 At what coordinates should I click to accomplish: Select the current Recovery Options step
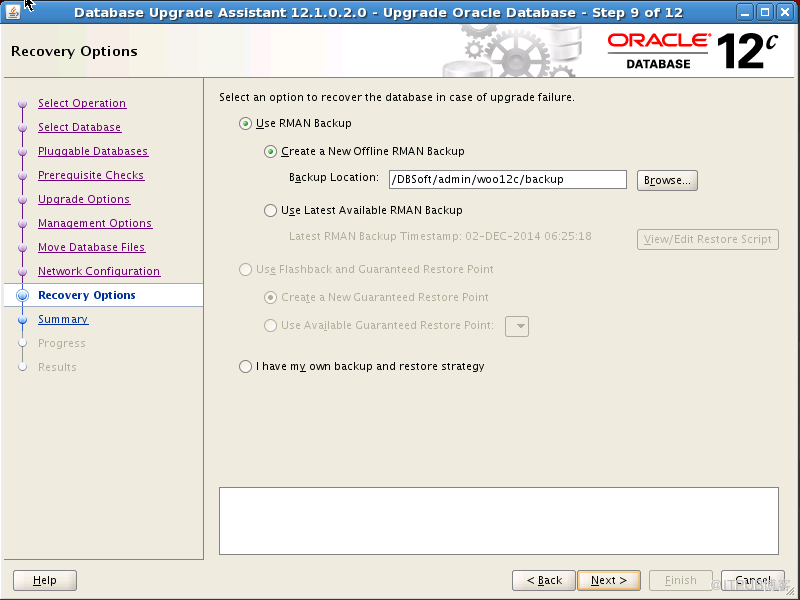click(87, 295)
